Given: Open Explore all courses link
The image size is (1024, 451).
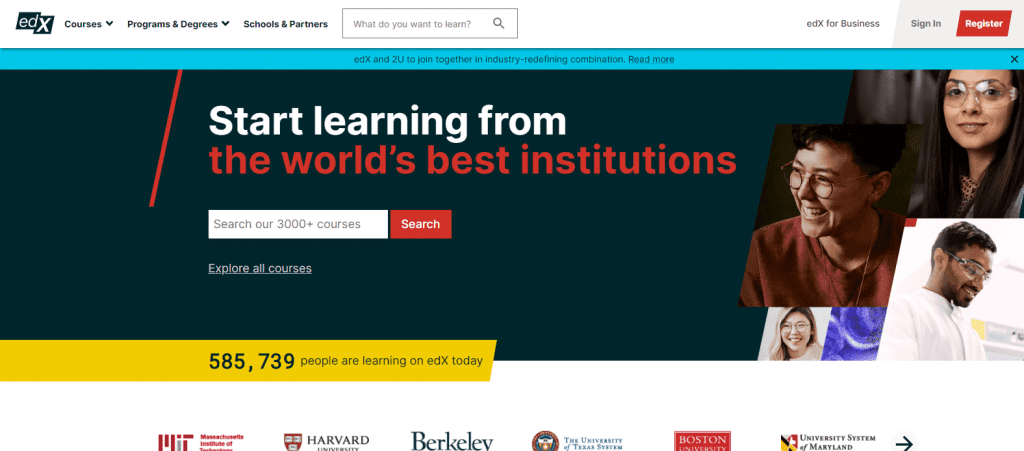Looking at the screenshot, I should click(x=260, y=268).
